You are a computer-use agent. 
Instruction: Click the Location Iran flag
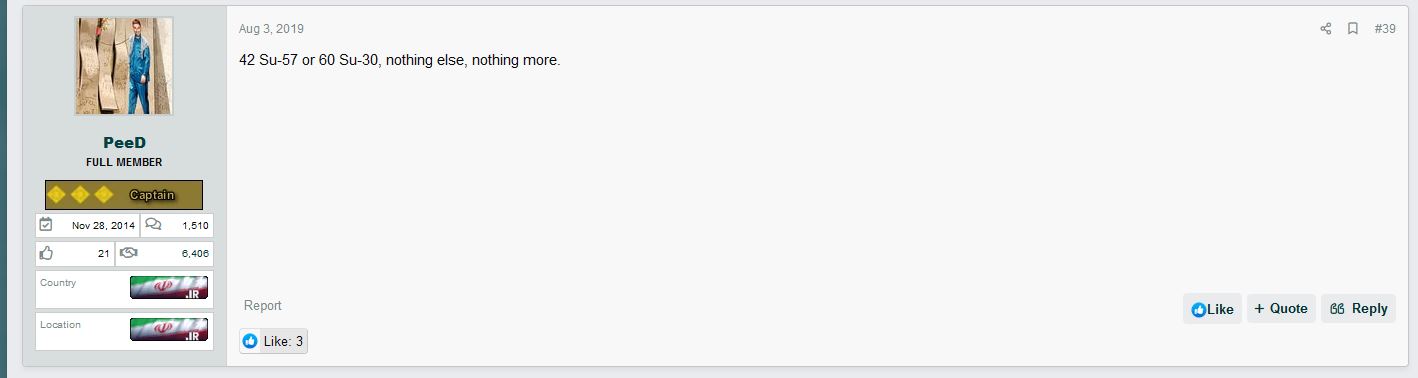[x=169, y=329]
